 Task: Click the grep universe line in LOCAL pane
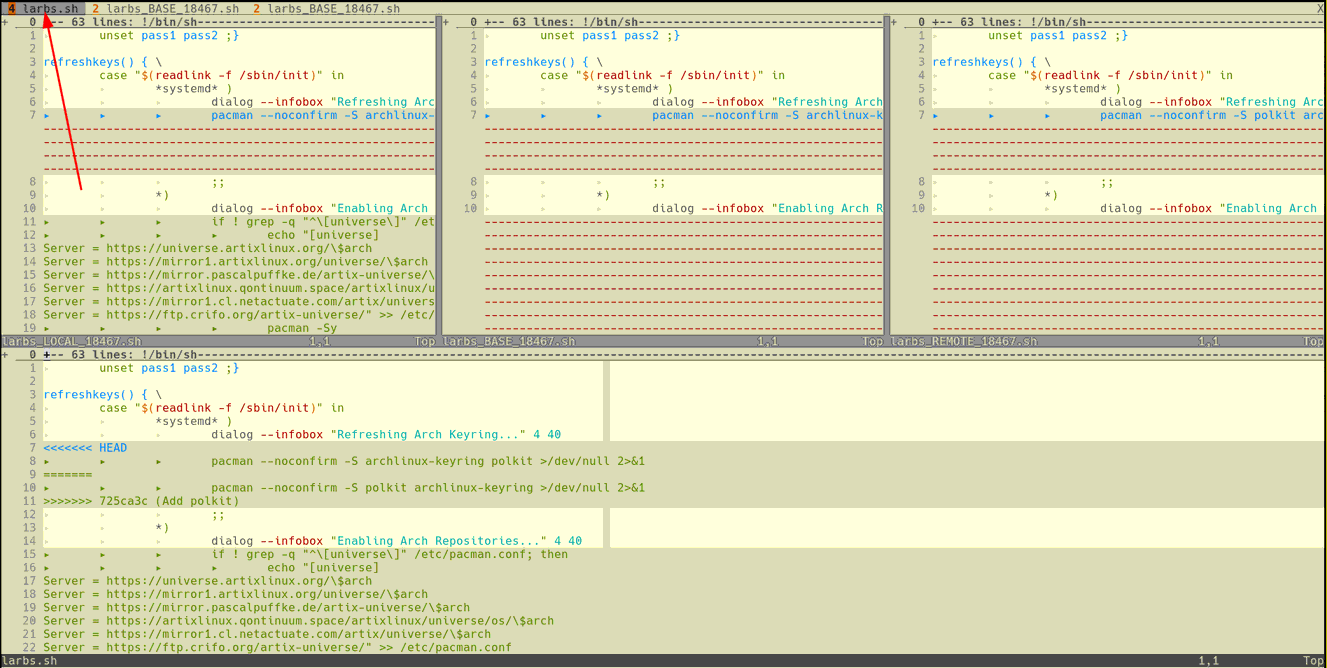[x=323, y=222]
